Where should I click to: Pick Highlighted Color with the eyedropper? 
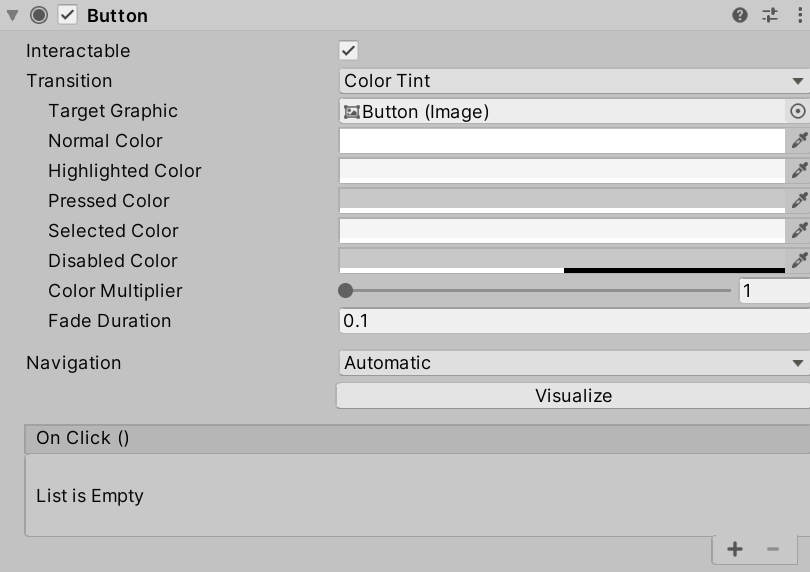point(799,171)
